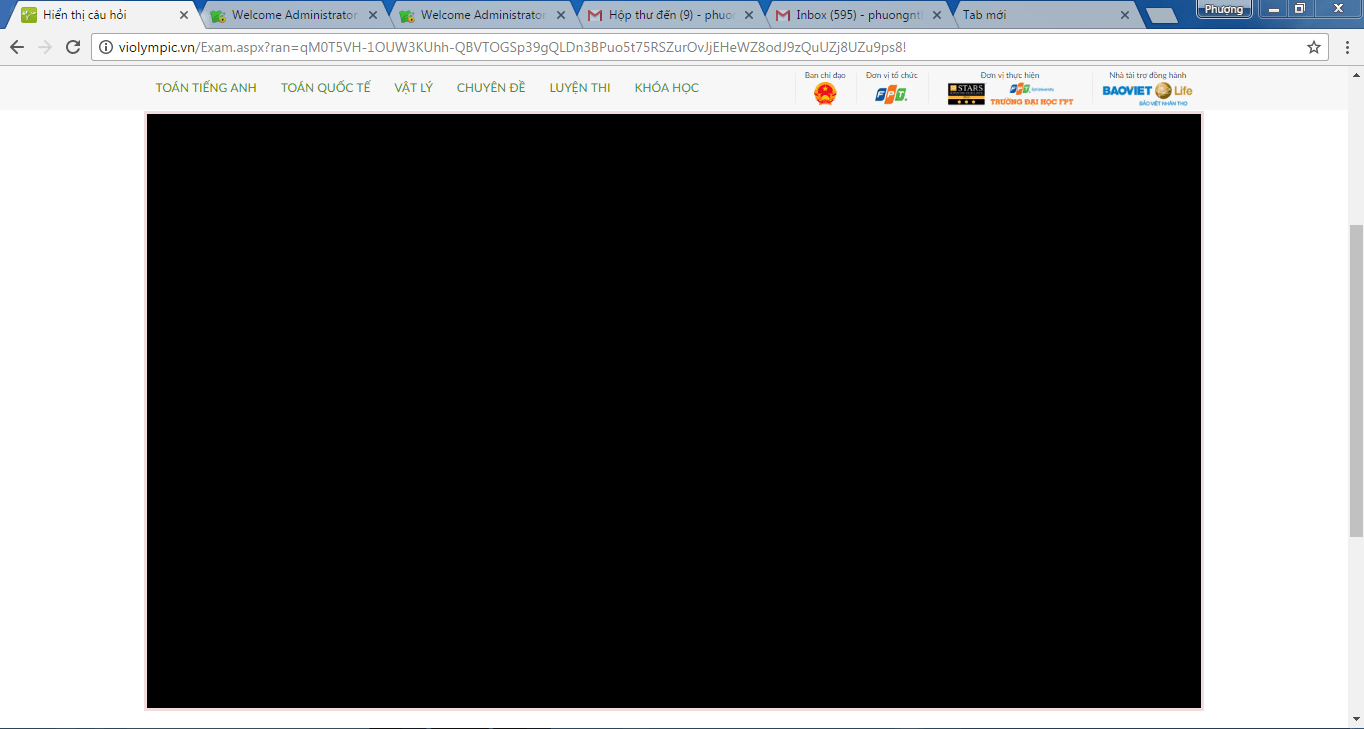This screenshot has width=1364, height=729.
Task: Click the Vietnam national emblem logo
Action: 825,94
